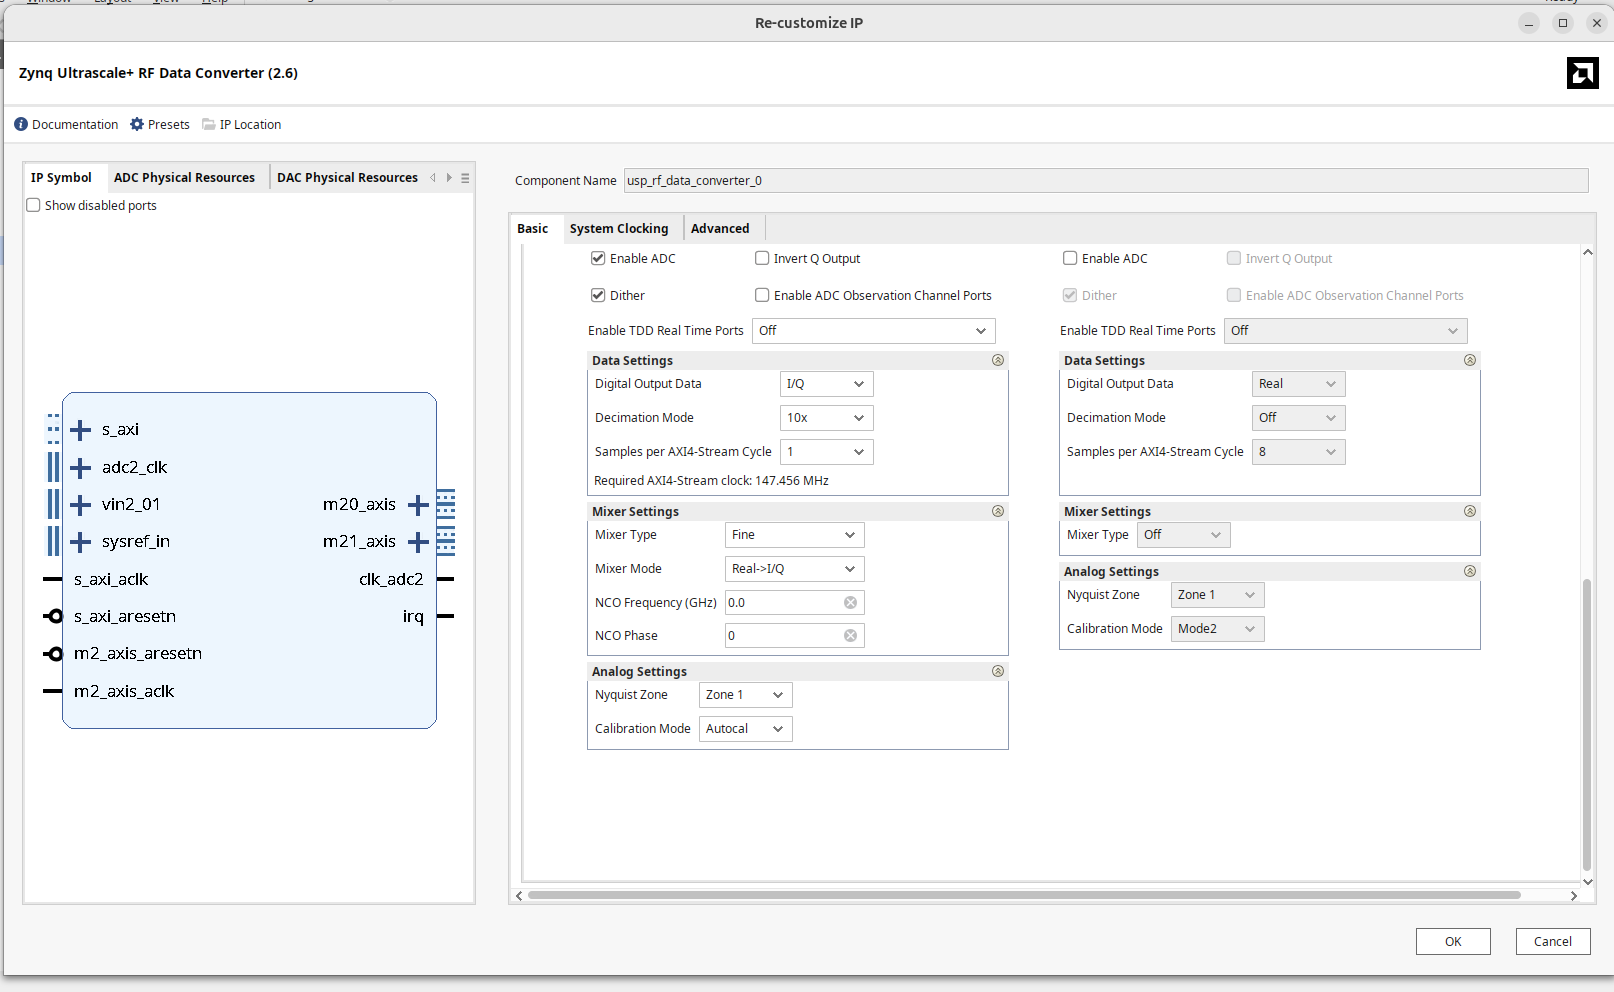Switch to the System Clocking tab

(x=619, y=229)
